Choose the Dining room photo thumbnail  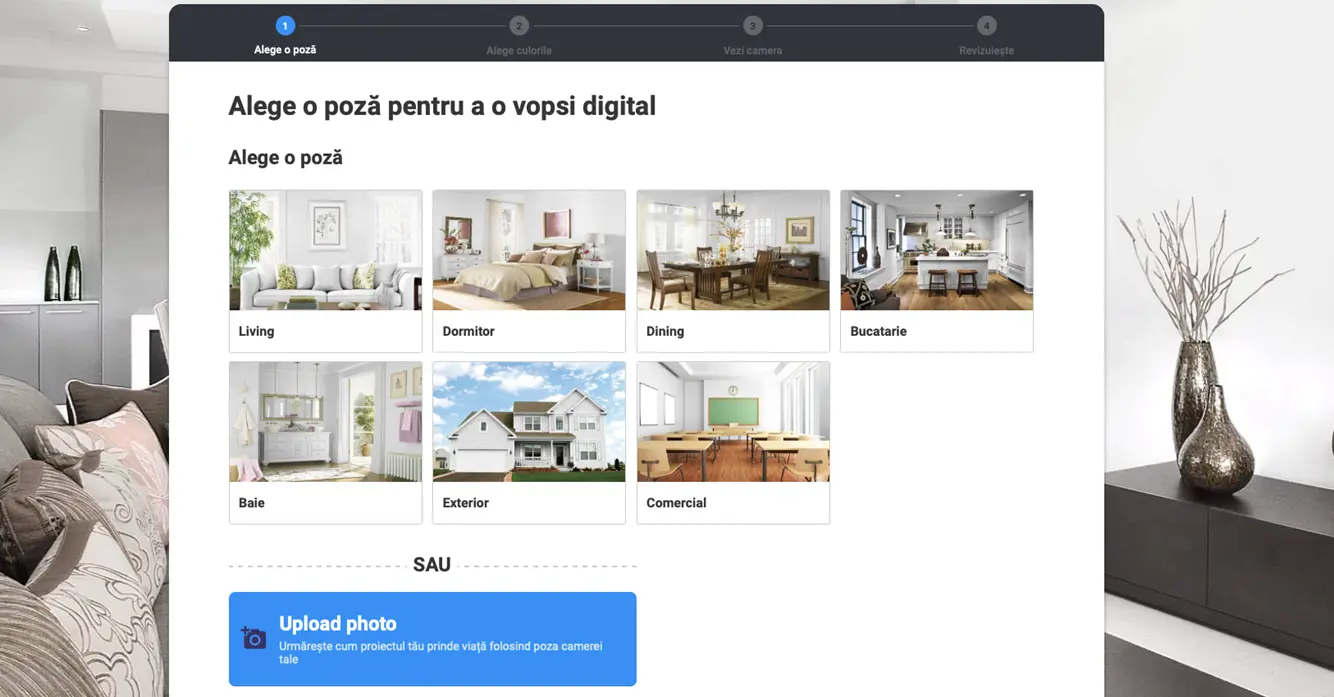pos(733,250)
